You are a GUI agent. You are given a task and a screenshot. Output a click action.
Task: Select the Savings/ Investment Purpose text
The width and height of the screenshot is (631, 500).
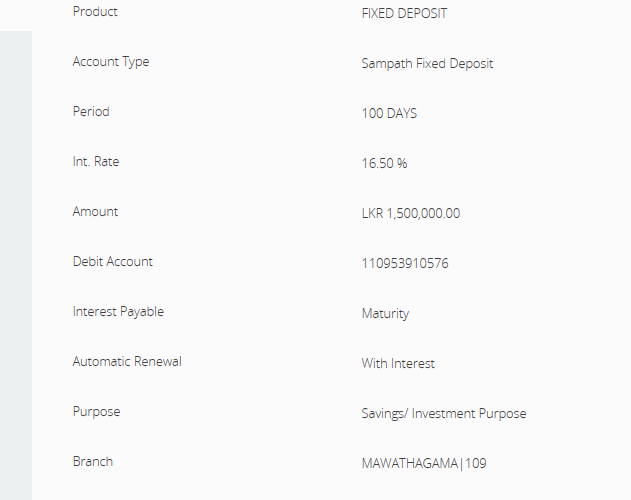click(443, 414)
